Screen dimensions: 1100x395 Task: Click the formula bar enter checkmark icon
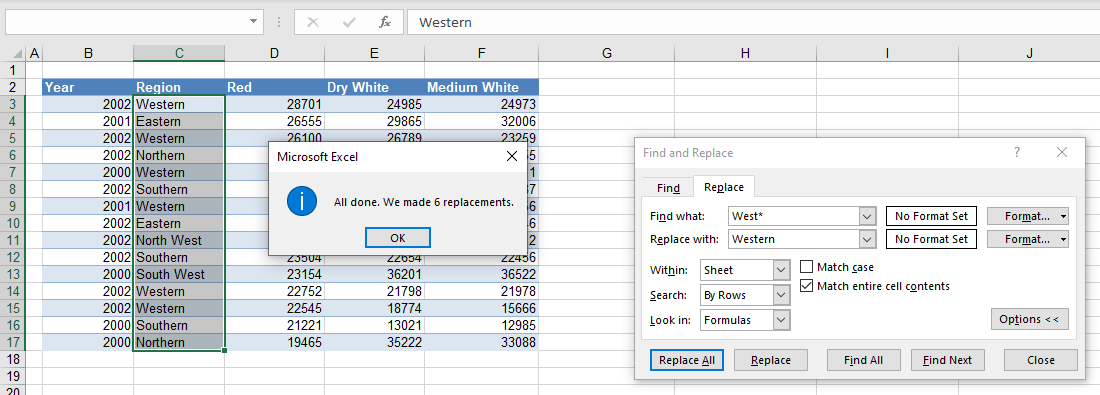click(349, 22)
